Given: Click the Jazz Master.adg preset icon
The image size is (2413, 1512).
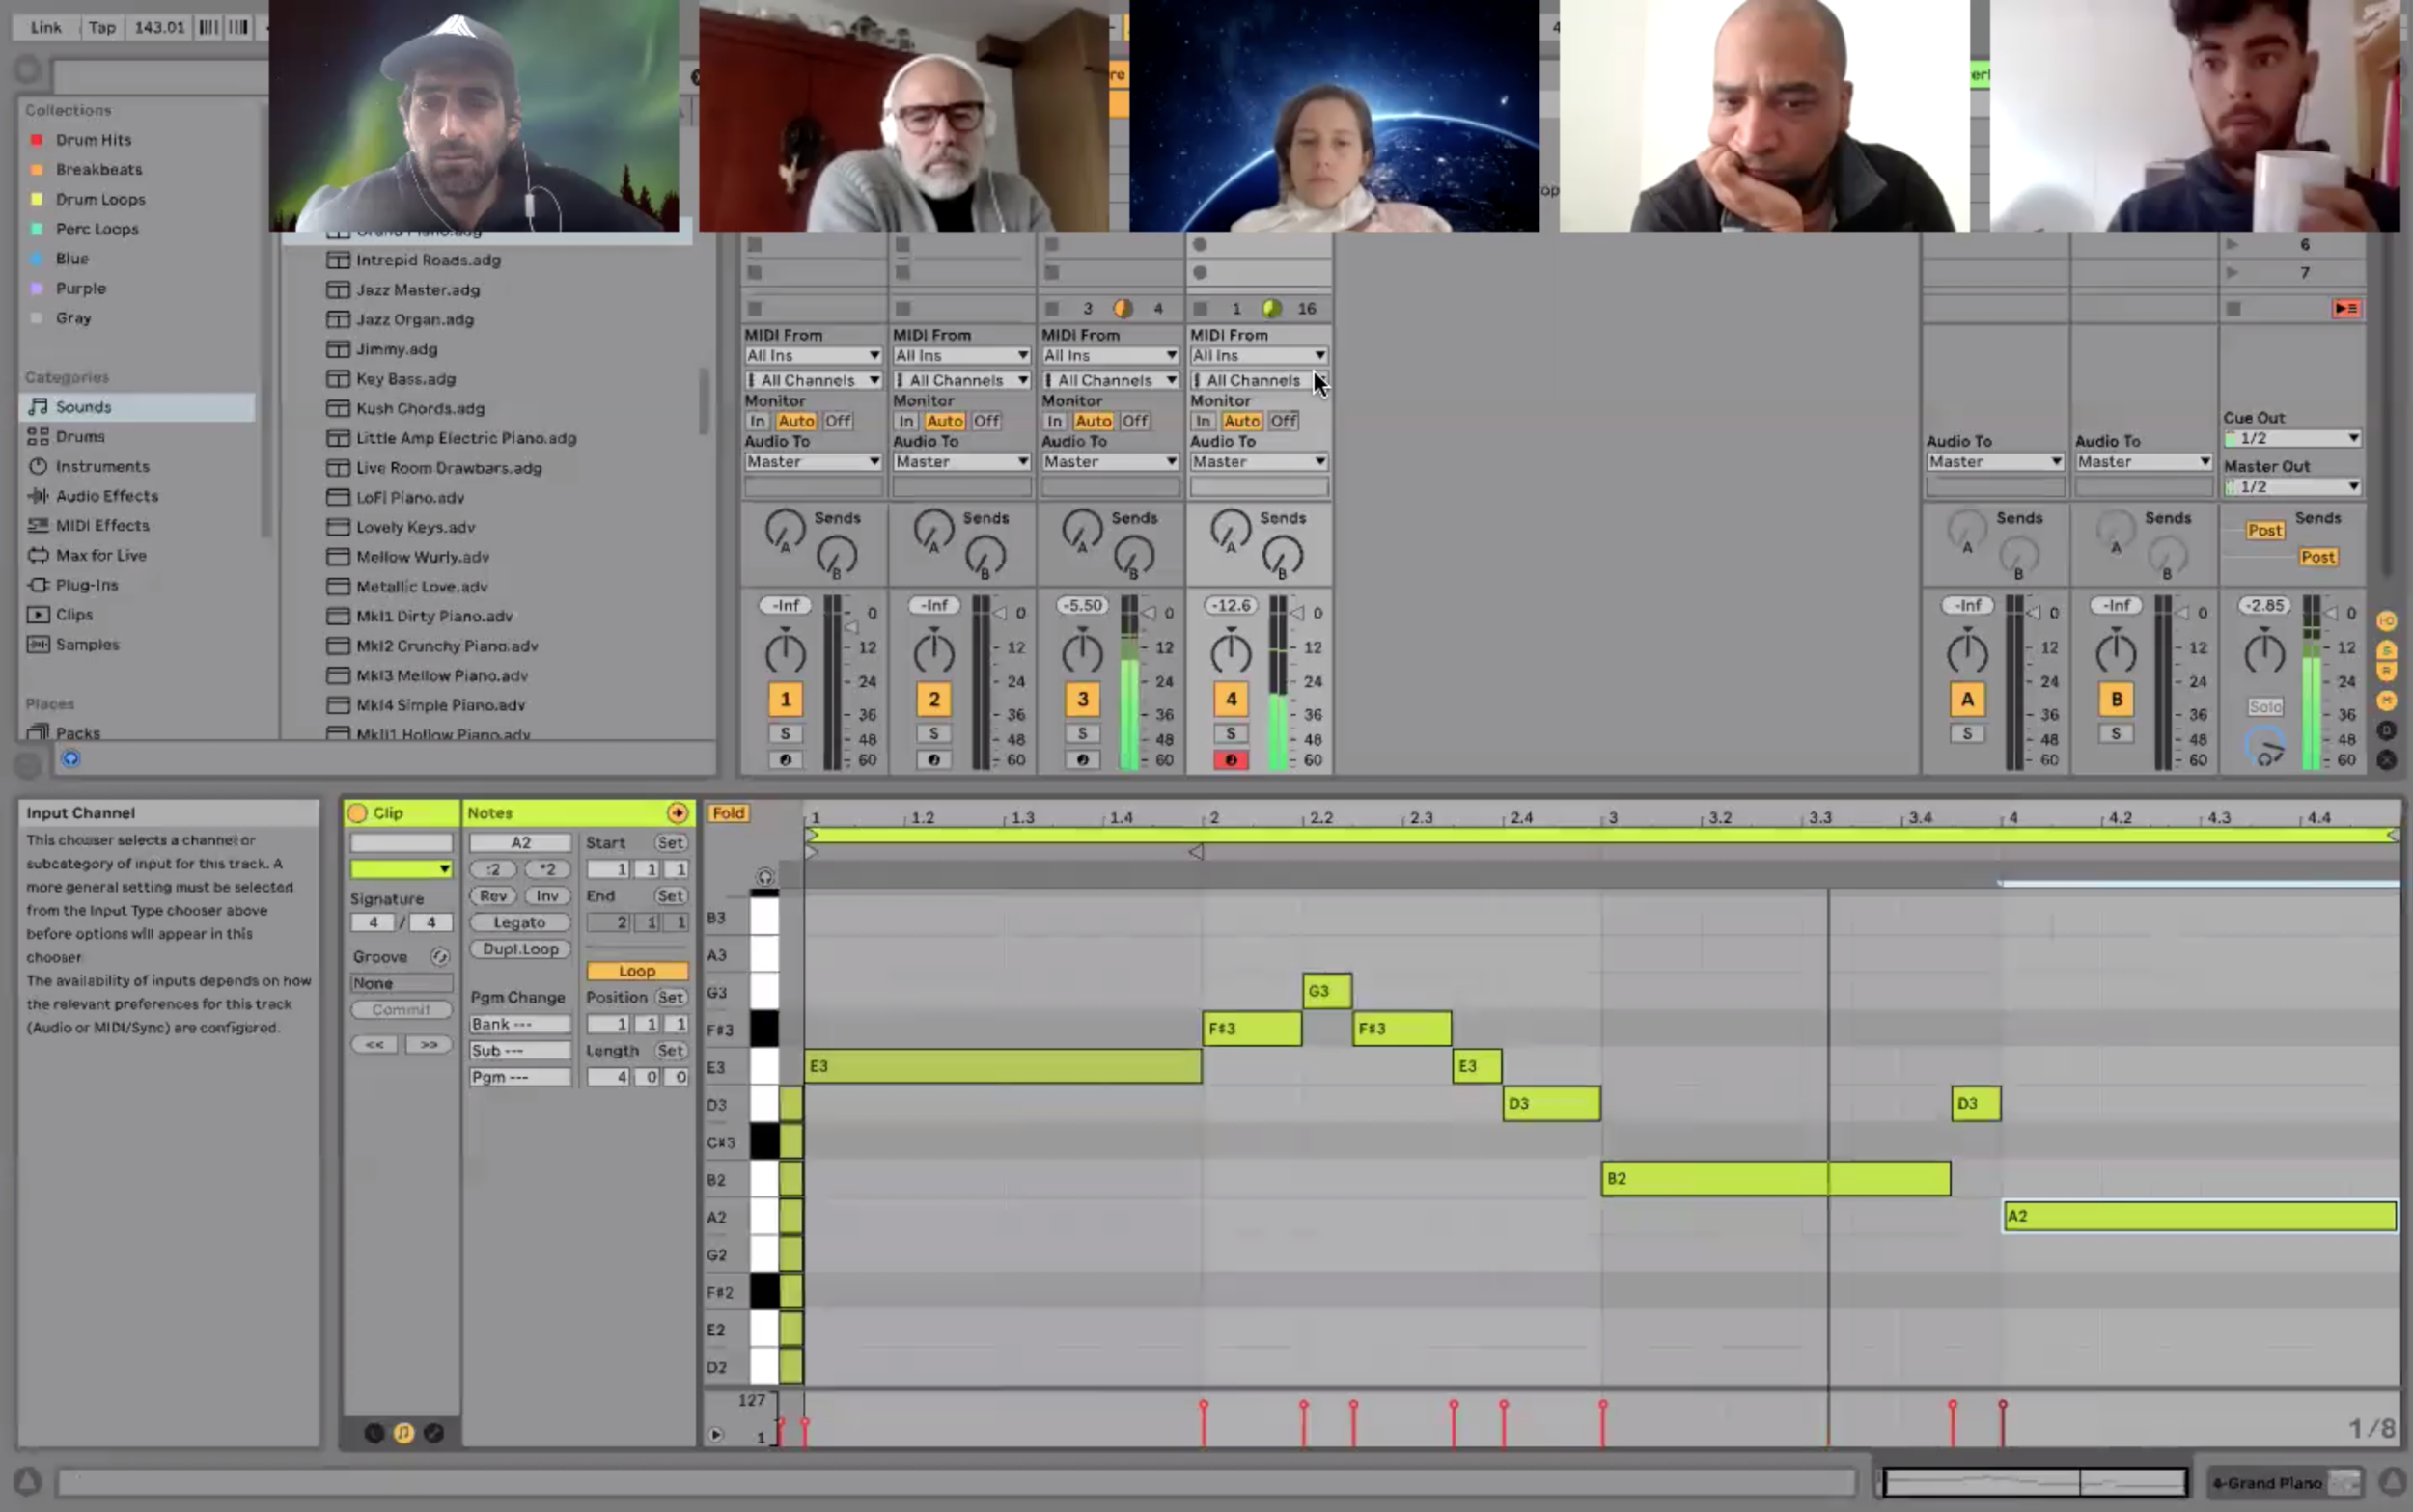Looking at the screenshot, I should pos(338,290).
